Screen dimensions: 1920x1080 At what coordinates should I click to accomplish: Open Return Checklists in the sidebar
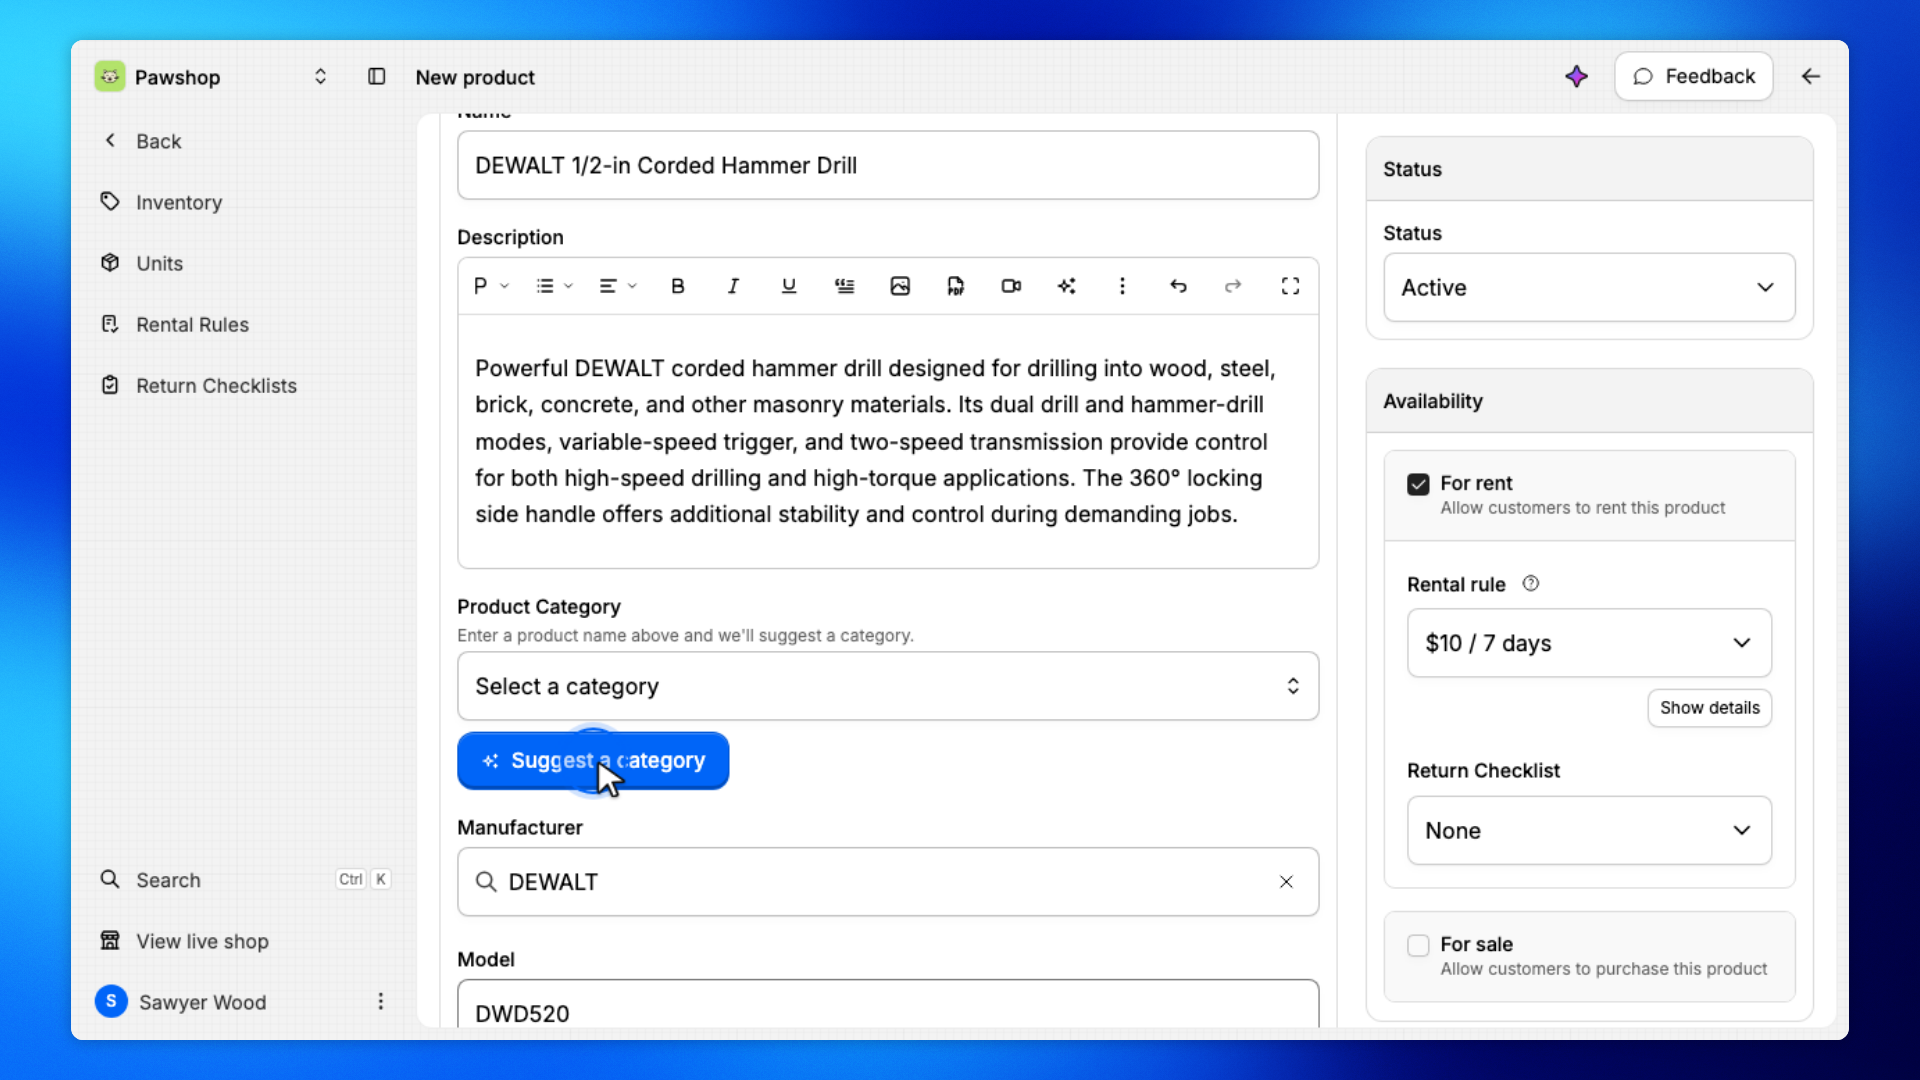click(x=199, y=385)
